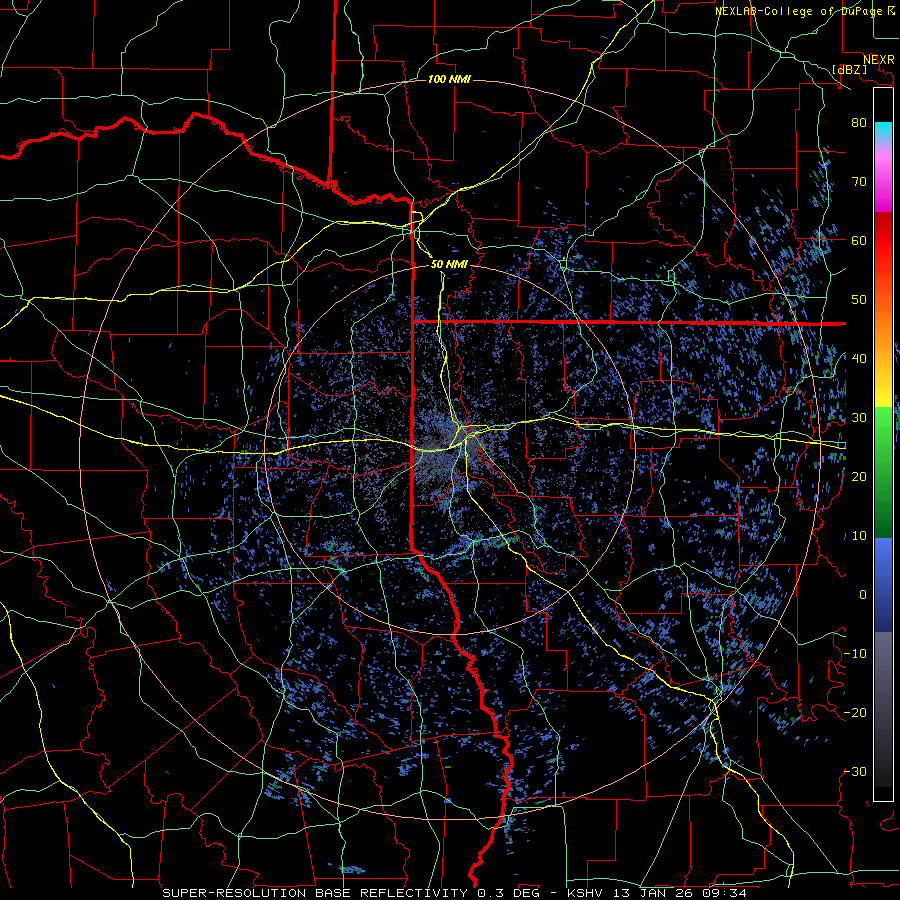Click the "KSHV 13 JAN 26 09:34" timestamp text
The width and height of the screenshot is (900, 900).
(657, 893)
